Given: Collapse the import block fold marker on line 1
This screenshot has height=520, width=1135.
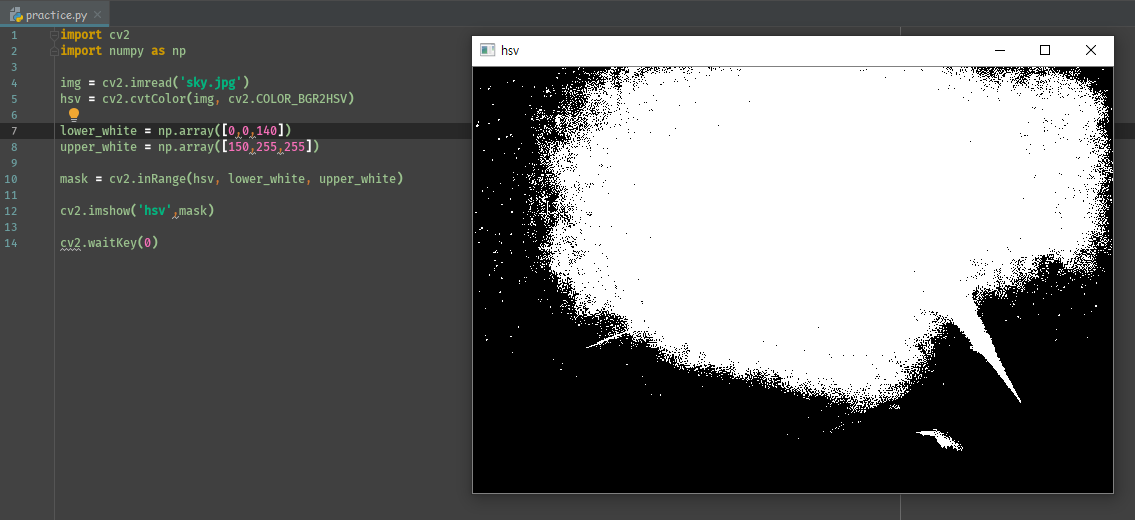Looking at the screenshot, I should (x=54, y=35).
